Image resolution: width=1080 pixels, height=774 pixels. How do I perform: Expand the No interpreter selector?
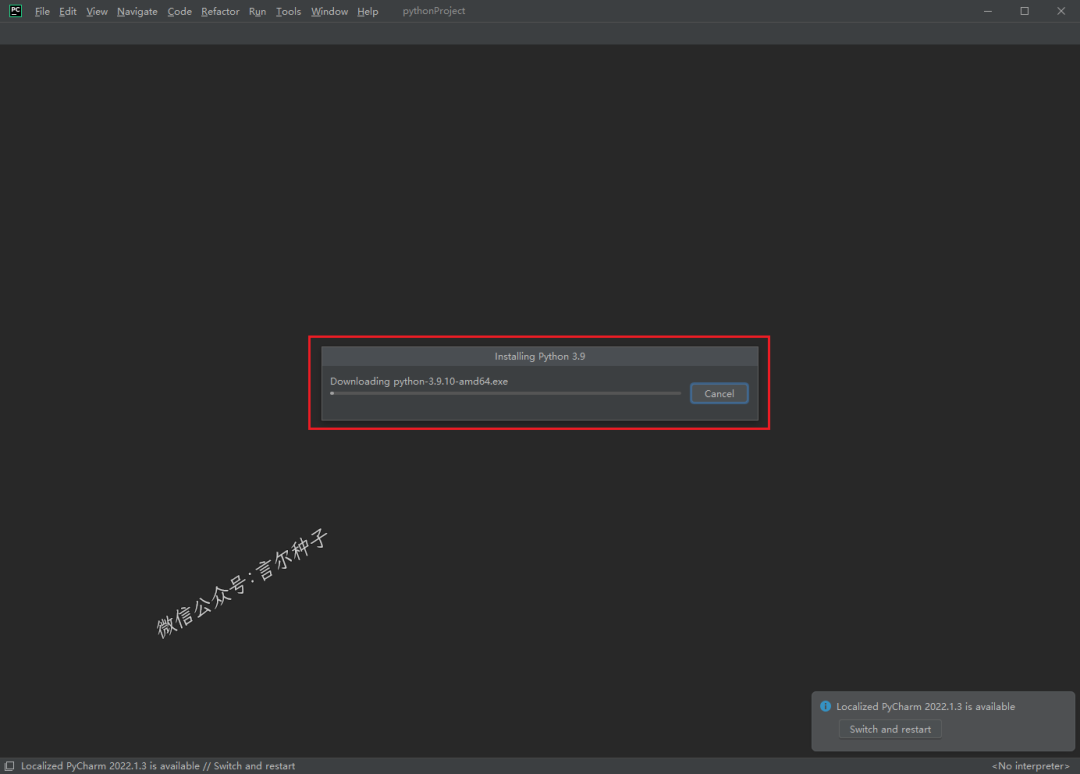1030,766
